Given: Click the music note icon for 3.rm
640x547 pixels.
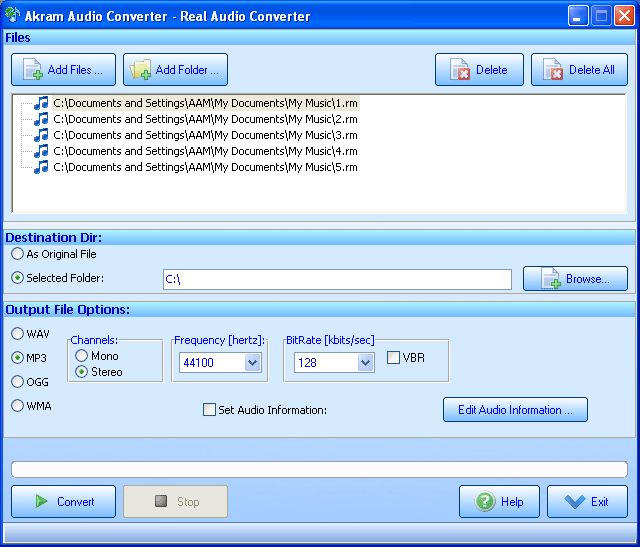Looking at the screenshot, I should coord(41,135).
